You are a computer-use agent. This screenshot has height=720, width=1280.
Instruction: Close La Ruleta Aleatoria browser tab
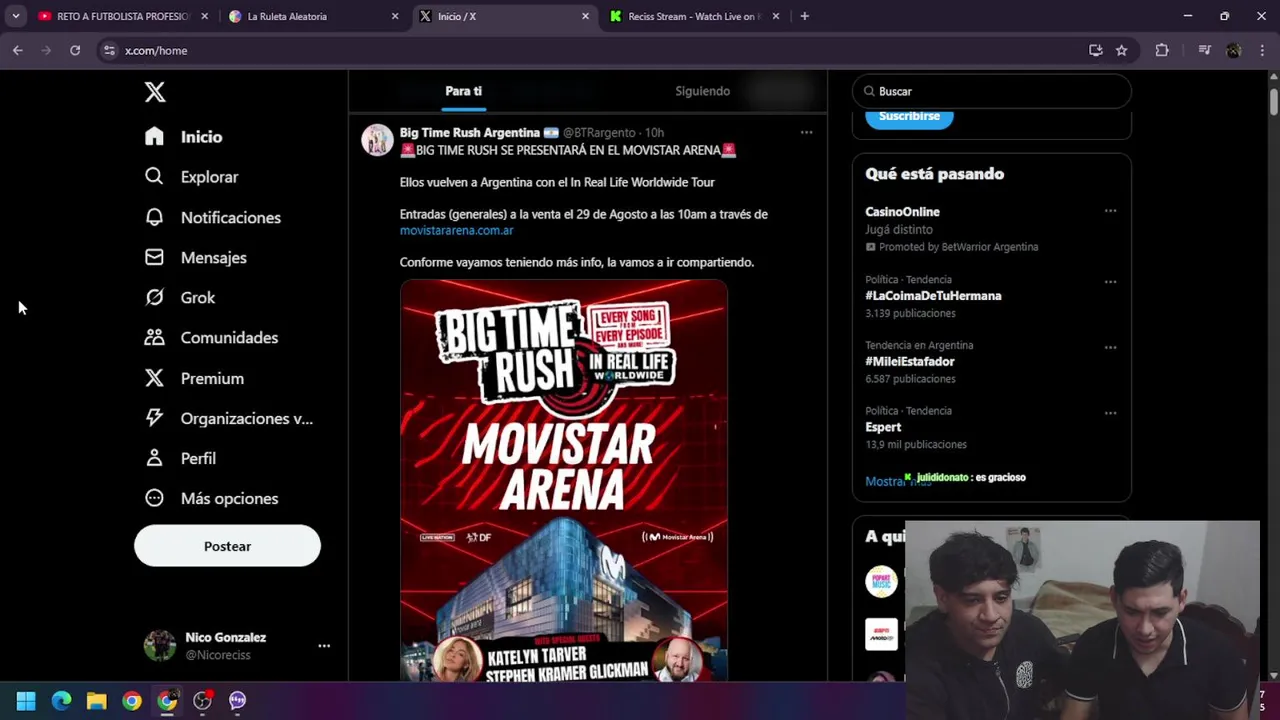(x=395, y=16)
